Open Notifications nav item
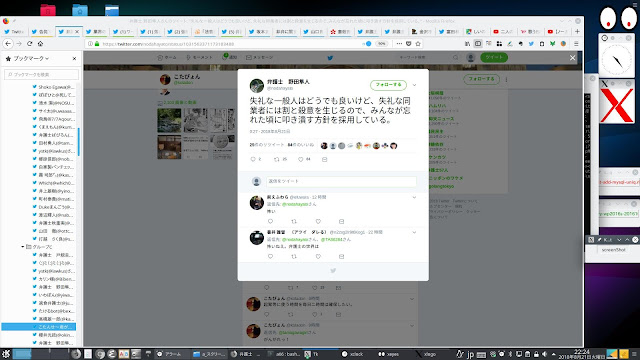The width and height of the screenshot is (640, 360). [229, 57]
